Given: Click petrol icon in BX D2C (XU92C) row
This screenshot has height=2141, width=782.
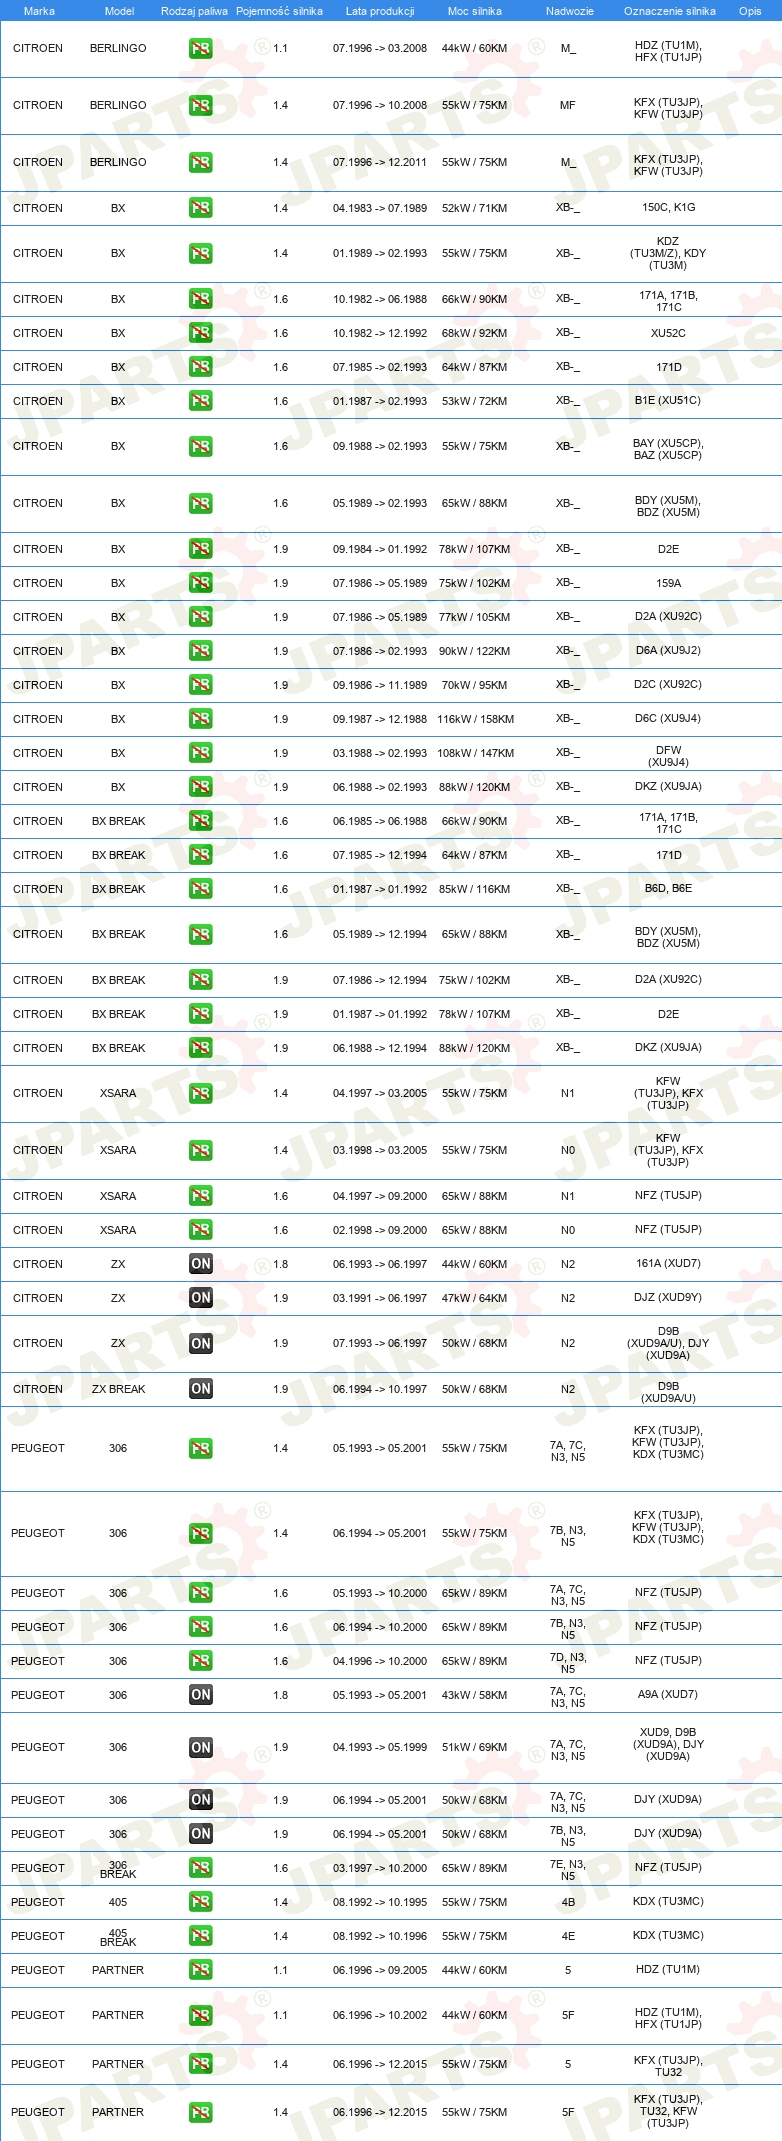Looking at the screenshot, I should (200, 685).
